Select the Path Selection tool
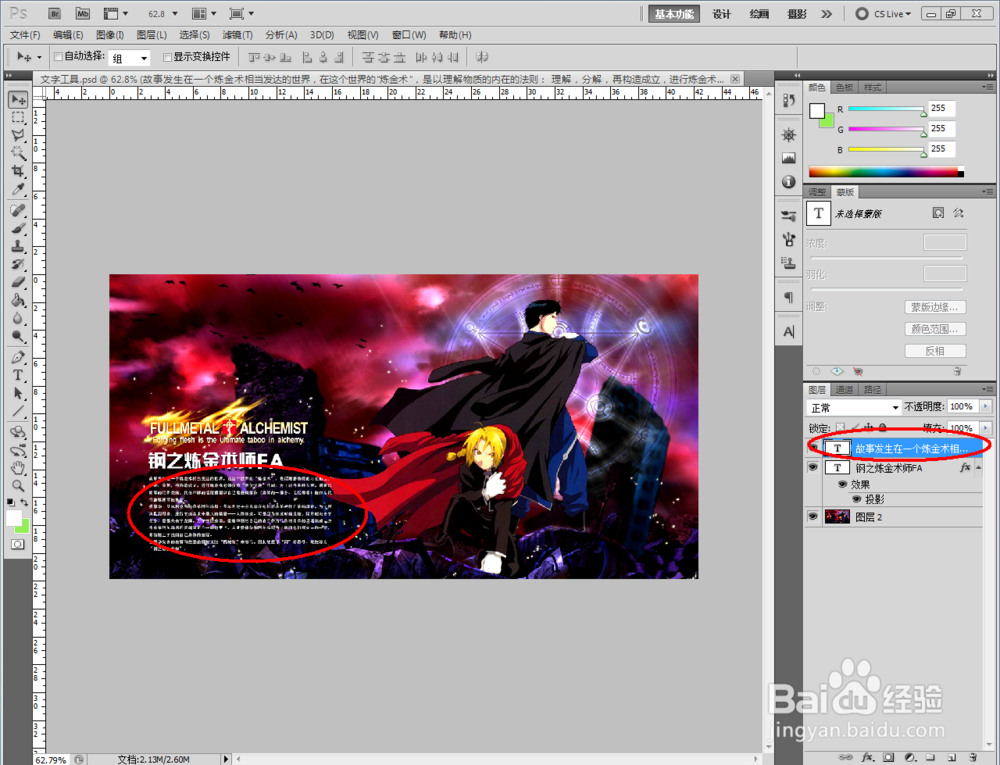Viewport: 1000px width, 765px height. pyautogui.click(x=18, y=393)
